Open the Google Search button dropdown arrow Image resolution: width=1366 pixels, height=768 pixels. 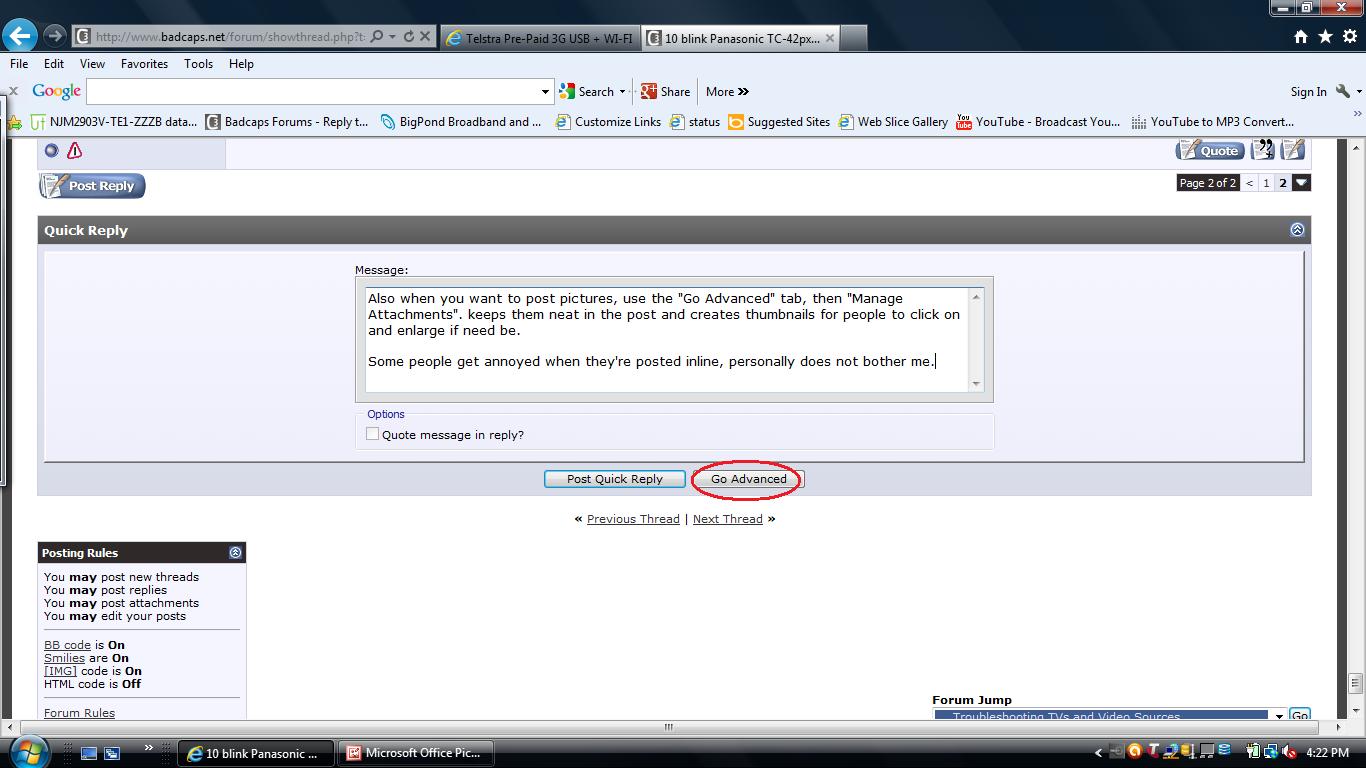[x=622, y=91]
